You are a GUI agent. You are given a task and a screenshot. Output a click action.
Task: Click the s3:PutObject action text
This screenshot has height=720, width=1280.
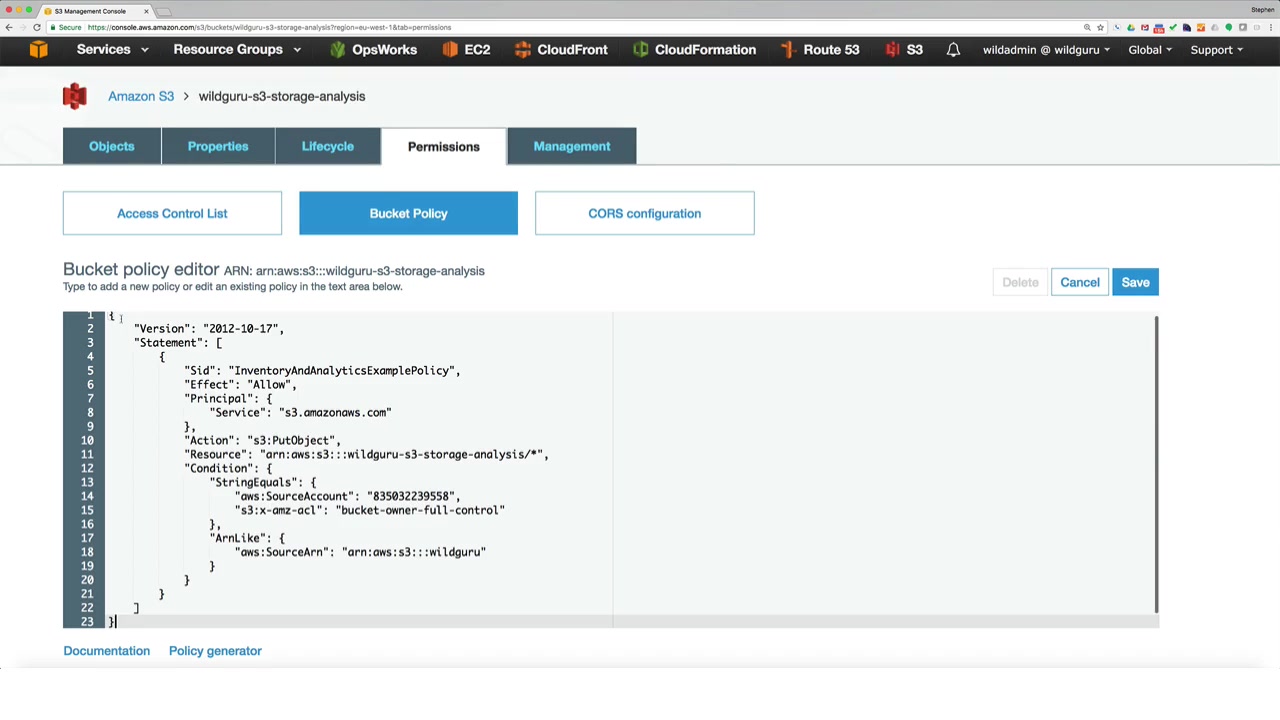coord(291,440)
